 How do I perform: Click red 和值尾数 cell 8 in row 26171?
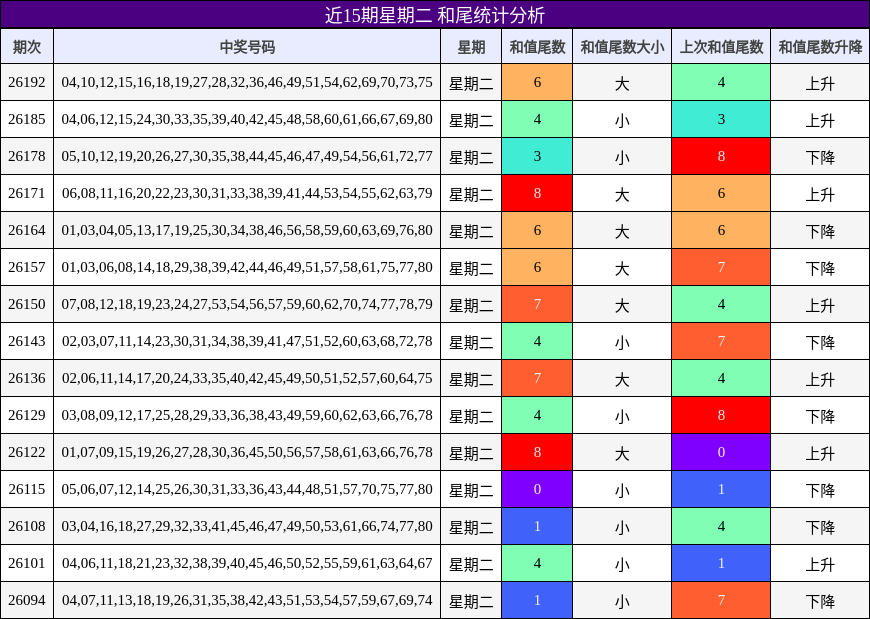click(537, 193)
